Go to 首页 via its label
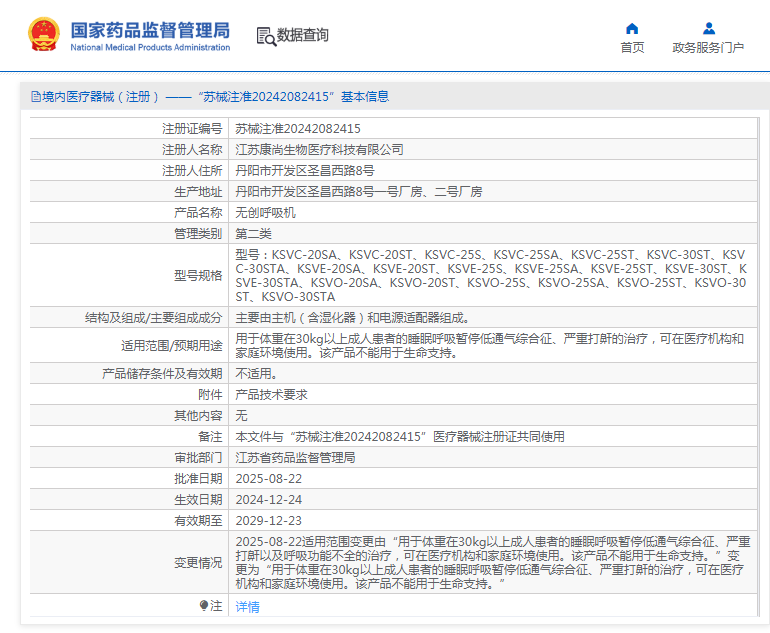 pyautogui.click(x=632, y=47)
